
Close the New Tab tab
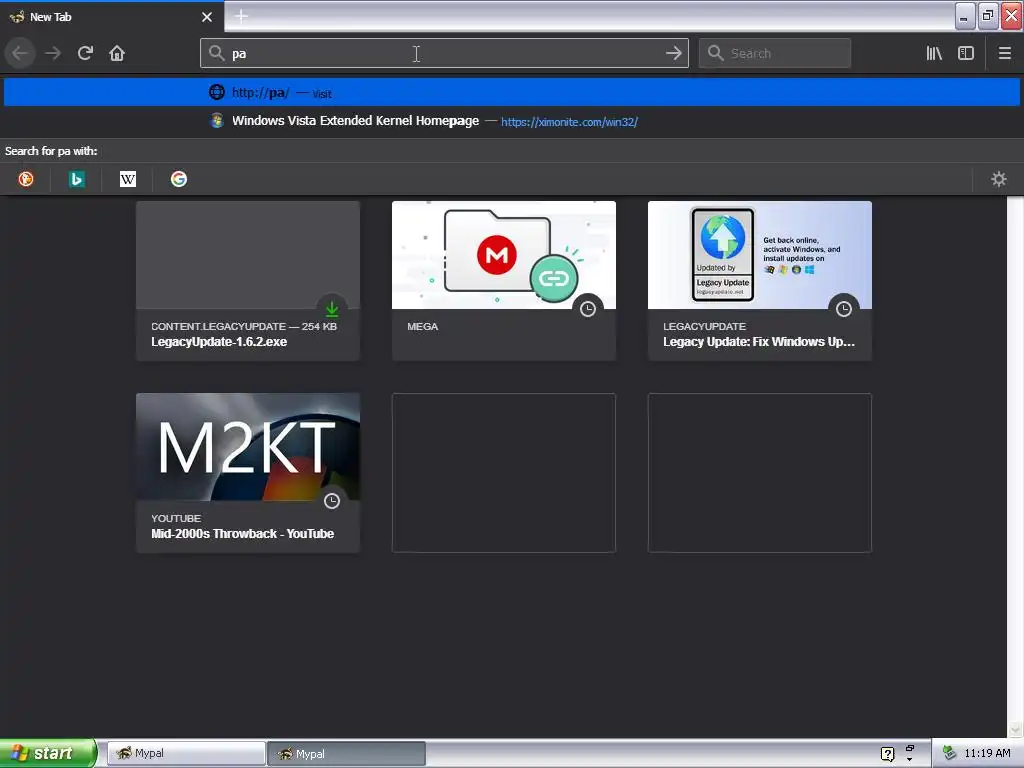(207, 17)
